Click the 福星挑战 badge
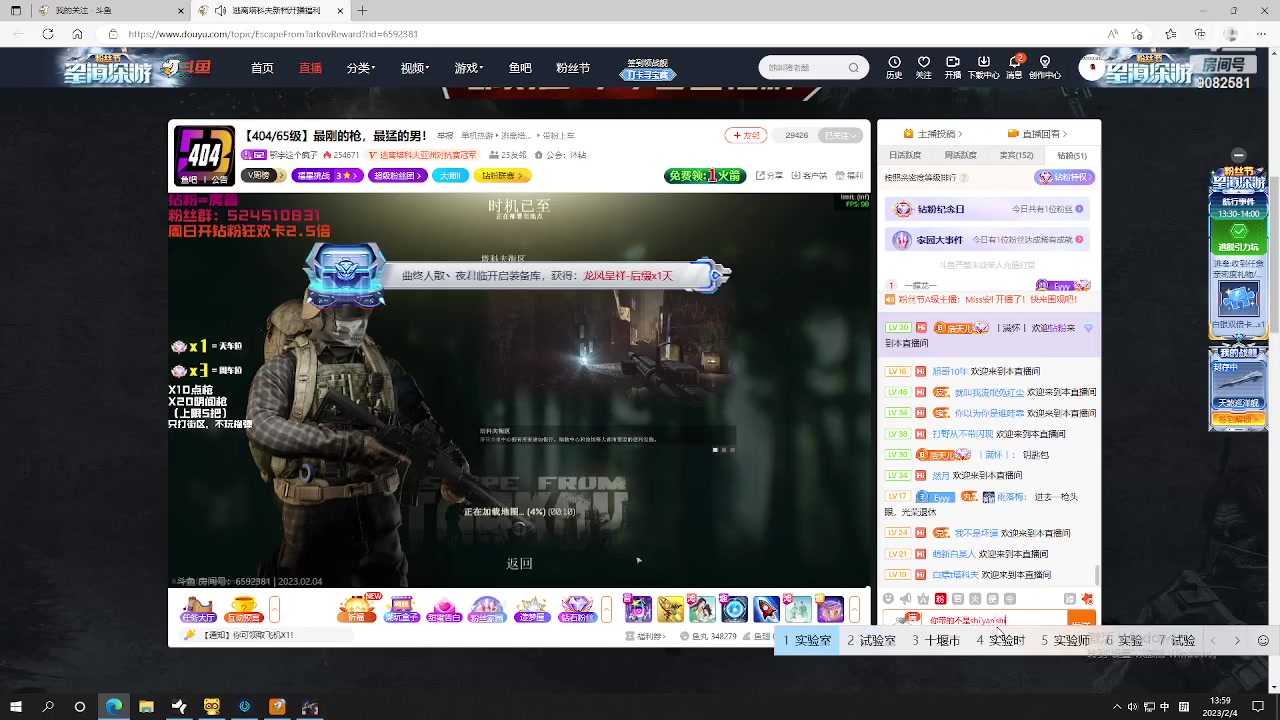Screen dimensions: 1280x720 tap(327, 176)
